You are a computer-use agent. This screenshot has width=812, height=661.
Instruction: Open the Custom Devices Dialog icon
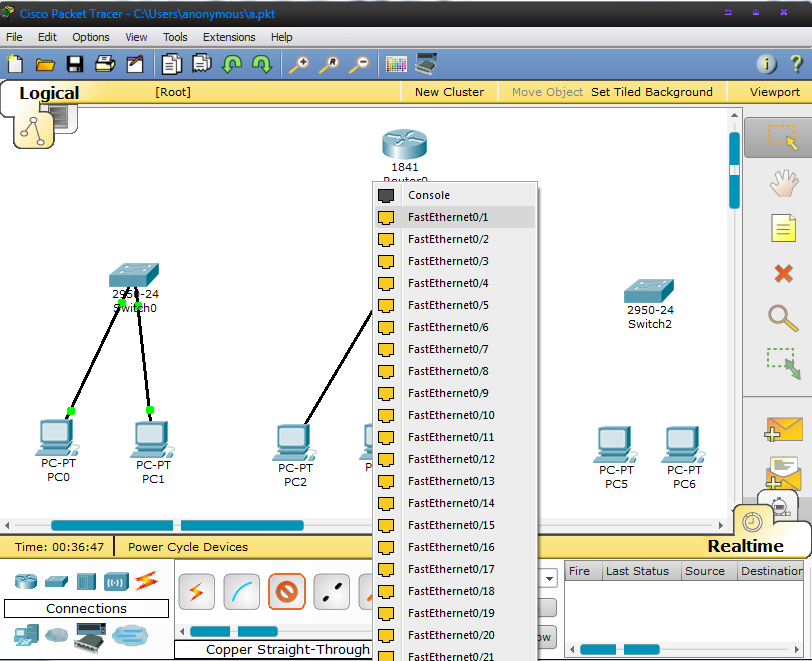427,64
